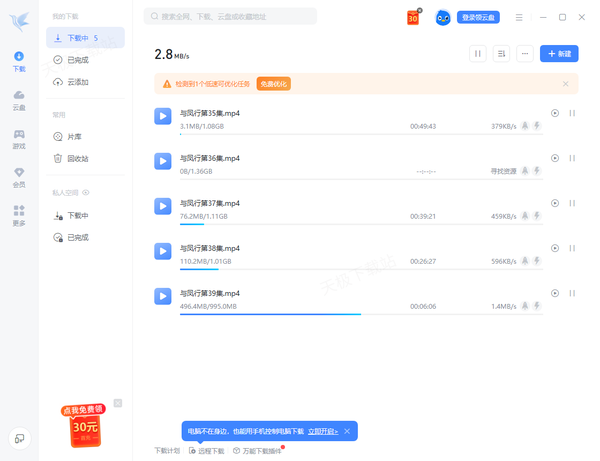
Task: Click the 免费优化 orange button
Action: (274, 84)
